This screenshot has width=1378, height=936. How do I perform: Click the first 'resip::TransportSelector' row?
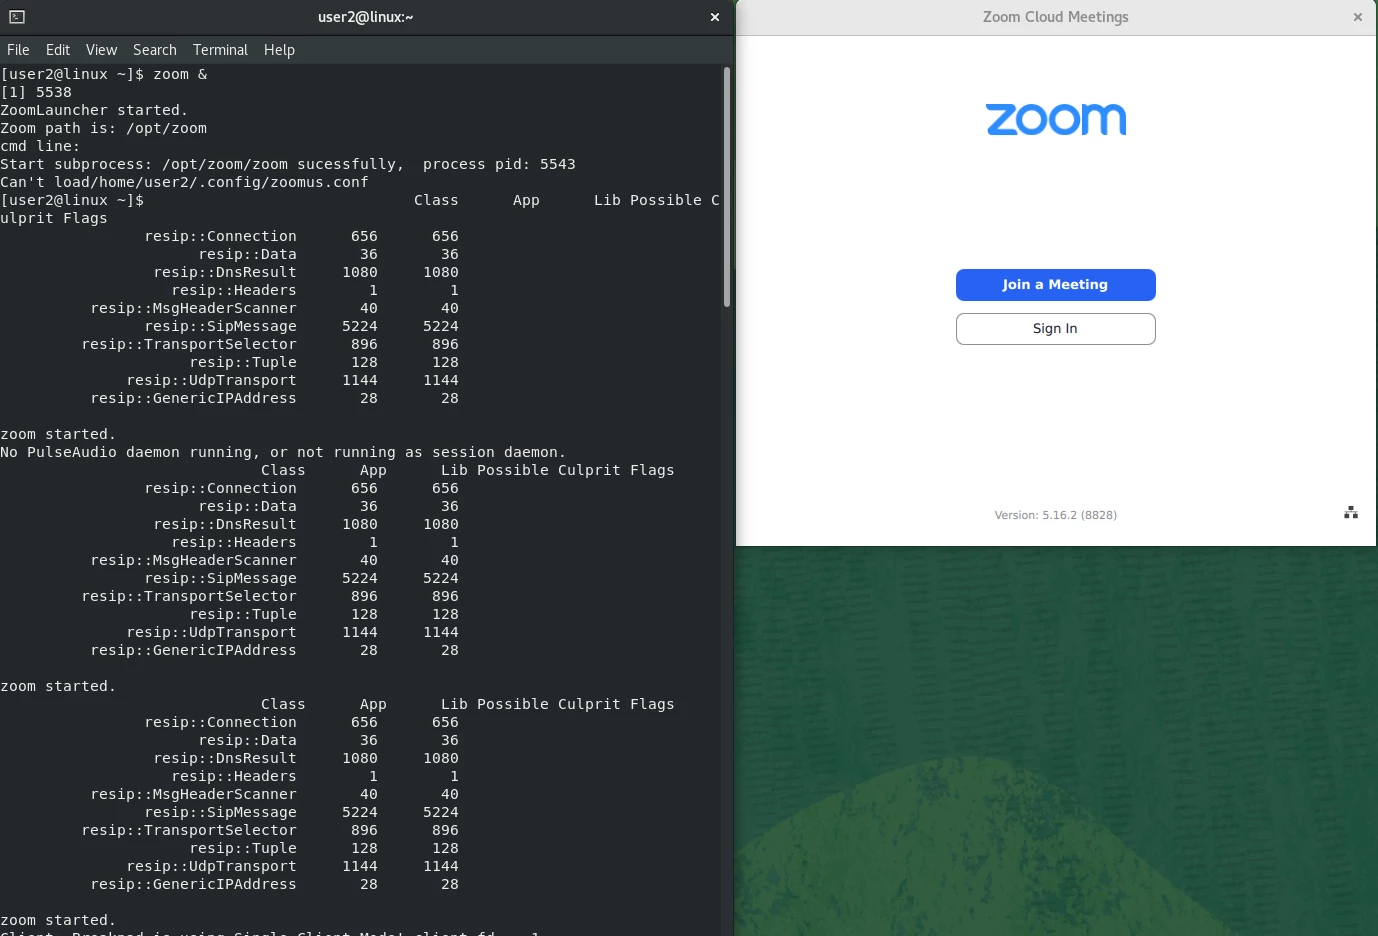[270, 344]
